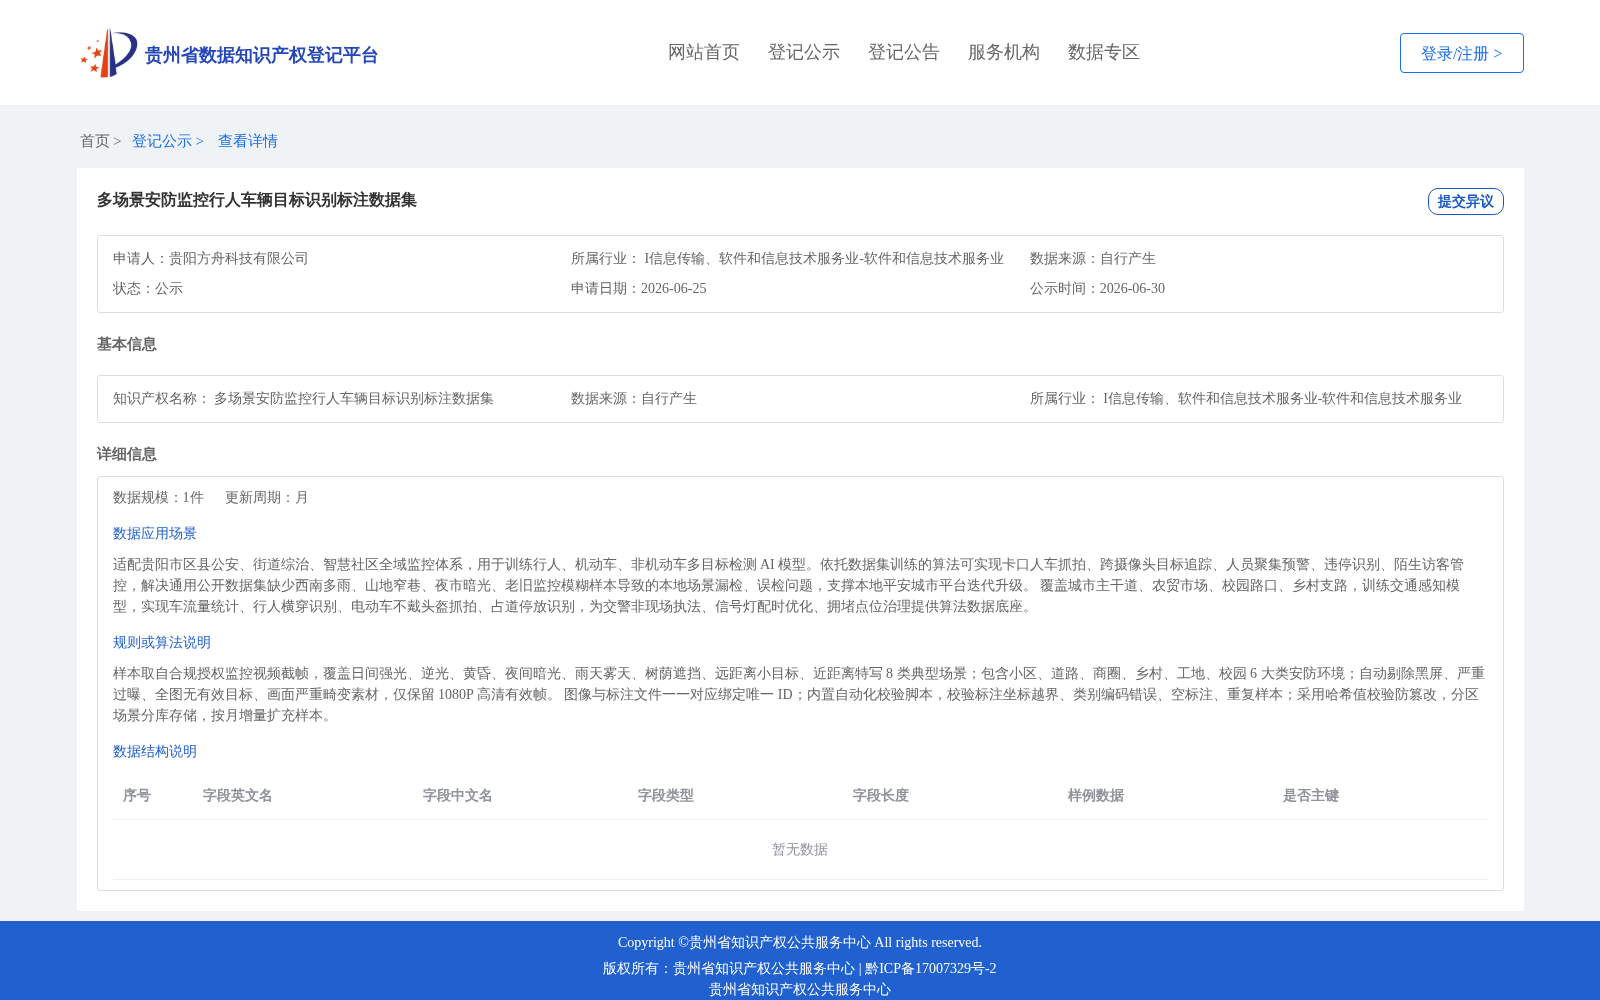Open 登记公示 navigation menu
Image resolution: width=1600 pixels, height=1000 pixels.
click(804, 52)
